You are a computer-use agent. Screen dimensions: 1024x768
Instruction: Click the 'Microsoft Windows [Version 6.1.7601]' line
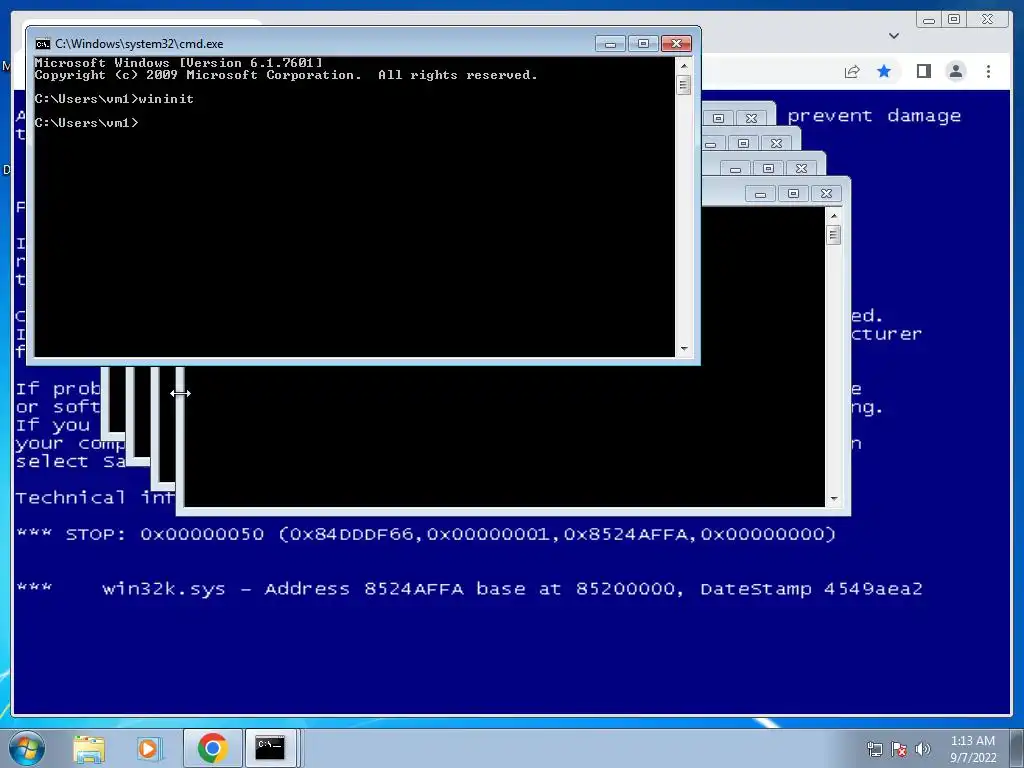(x=178, y=63)
